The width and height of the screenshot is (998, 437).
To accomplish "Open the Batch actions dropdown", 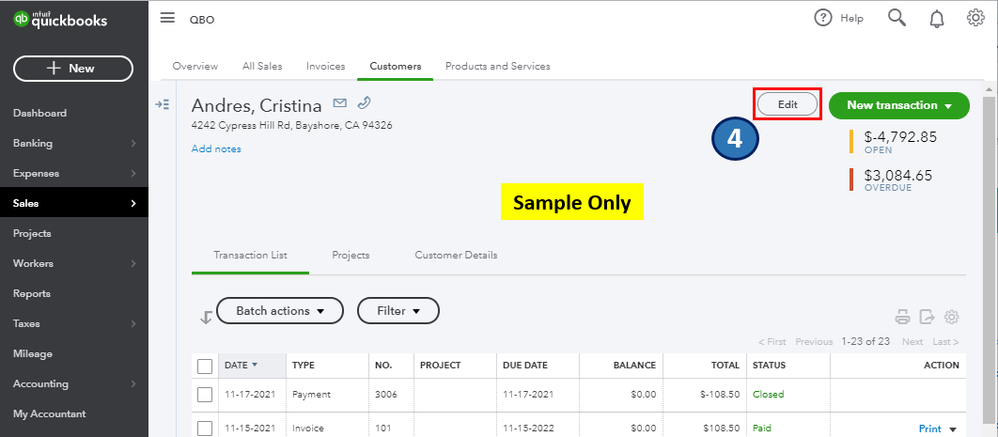I will (280, 311).
